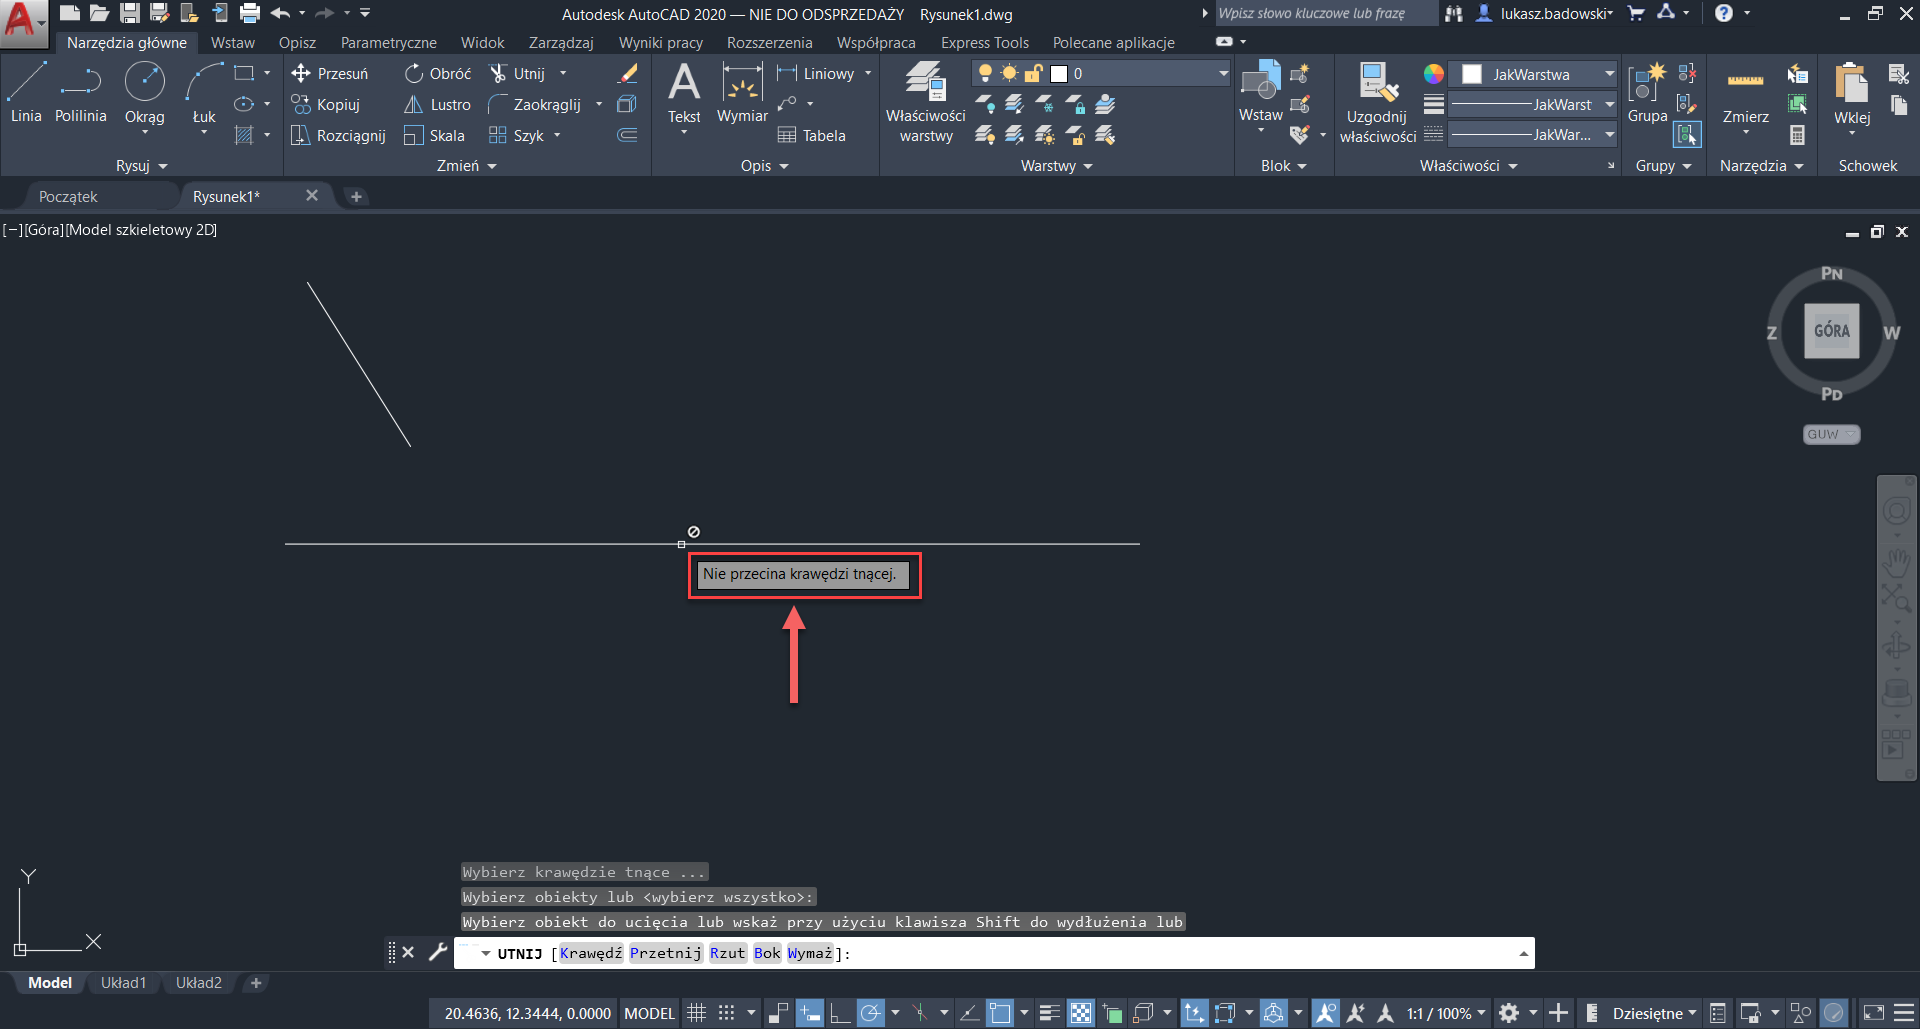Activate the Przesuń move tool

(x=329, y=74)
